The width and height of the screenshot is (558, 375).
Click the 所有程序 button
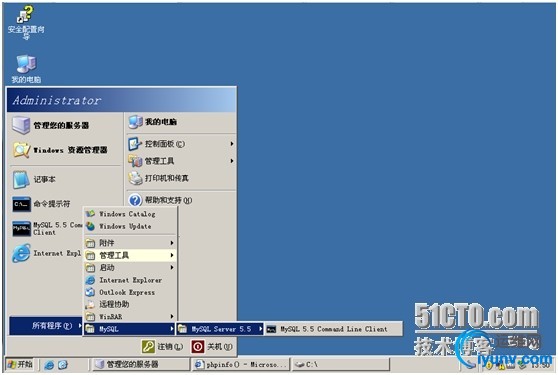pyautogui.click(x=46, y=326)
